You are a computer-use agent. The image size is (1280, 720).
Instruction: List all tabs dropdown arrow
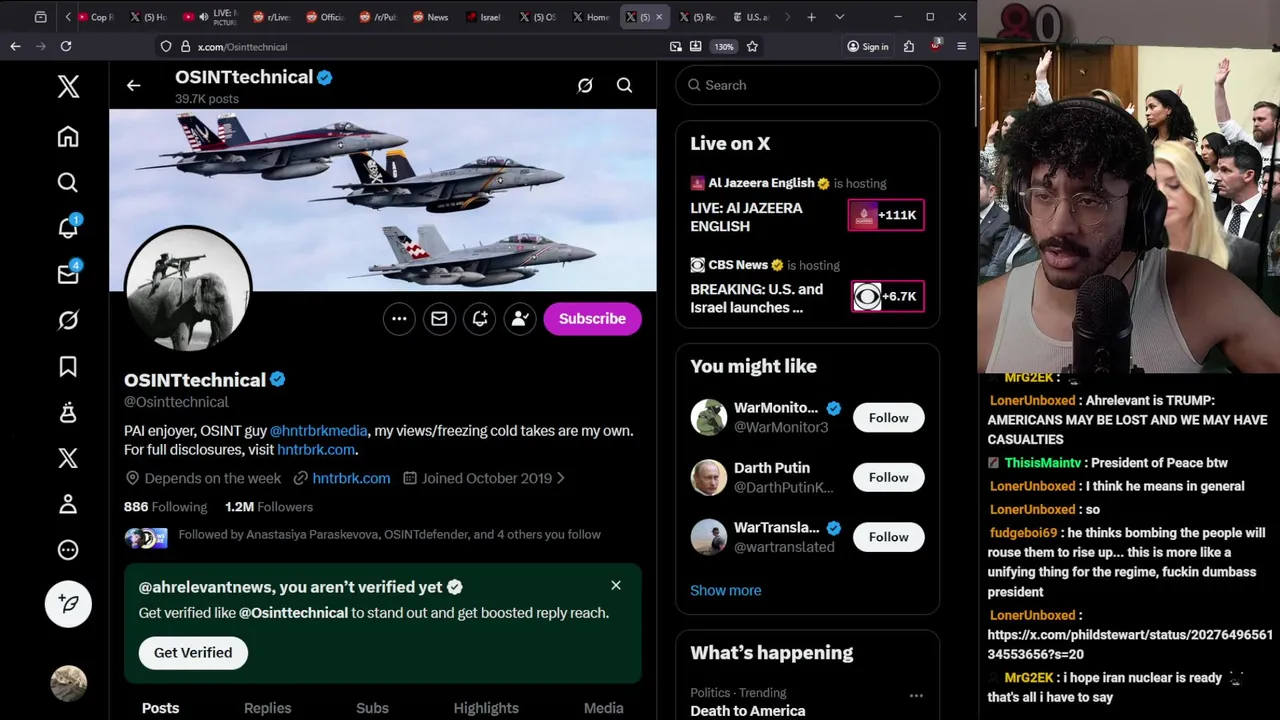839,17
